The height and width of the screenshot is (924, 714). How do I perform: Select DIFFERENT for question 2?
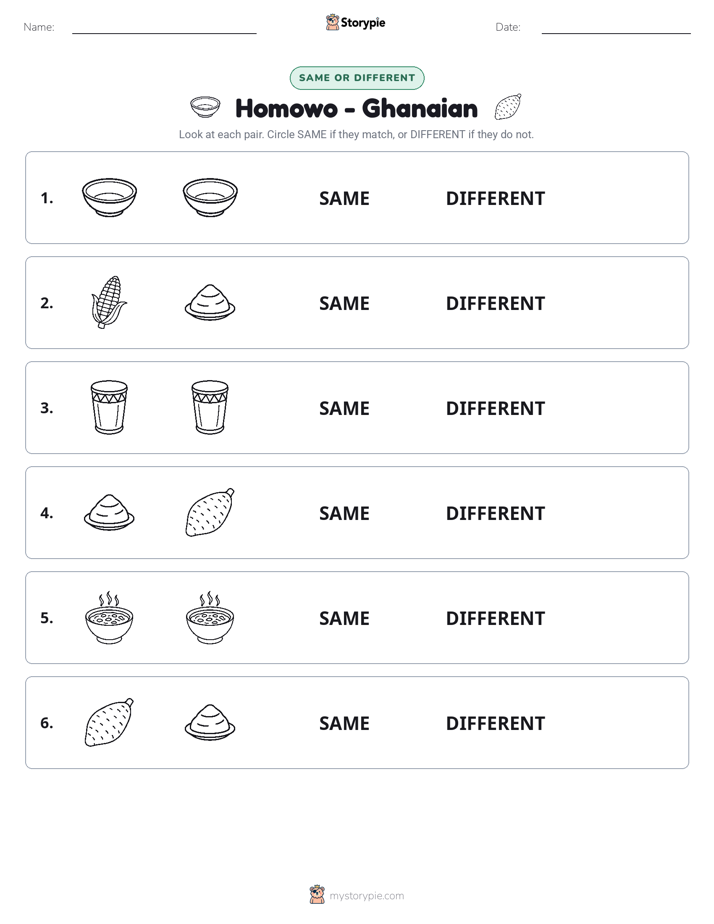(x=495, y=303)
